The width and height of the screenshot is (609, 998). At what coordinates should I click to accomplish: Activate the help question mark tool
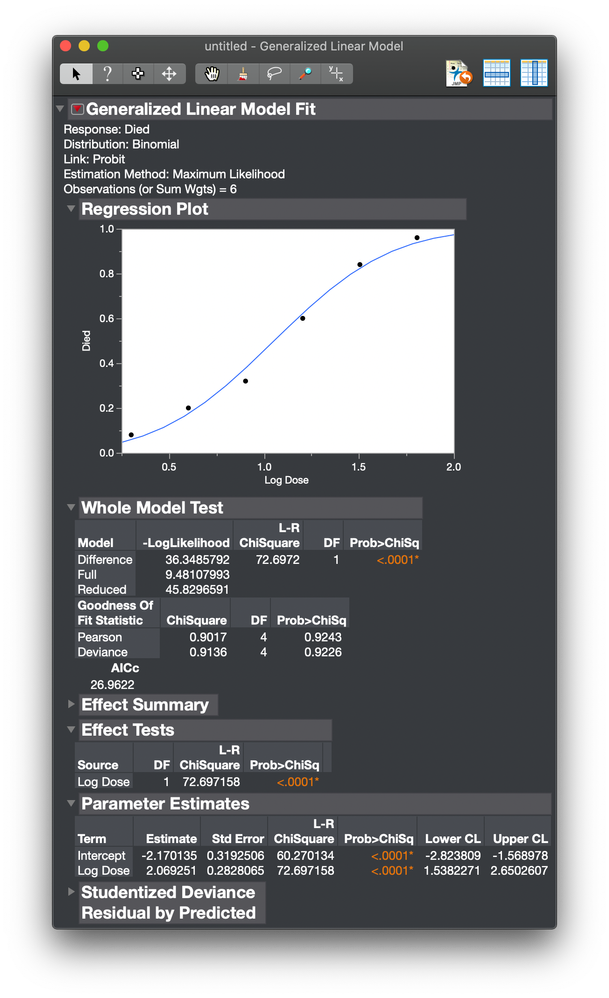[107, 73]
